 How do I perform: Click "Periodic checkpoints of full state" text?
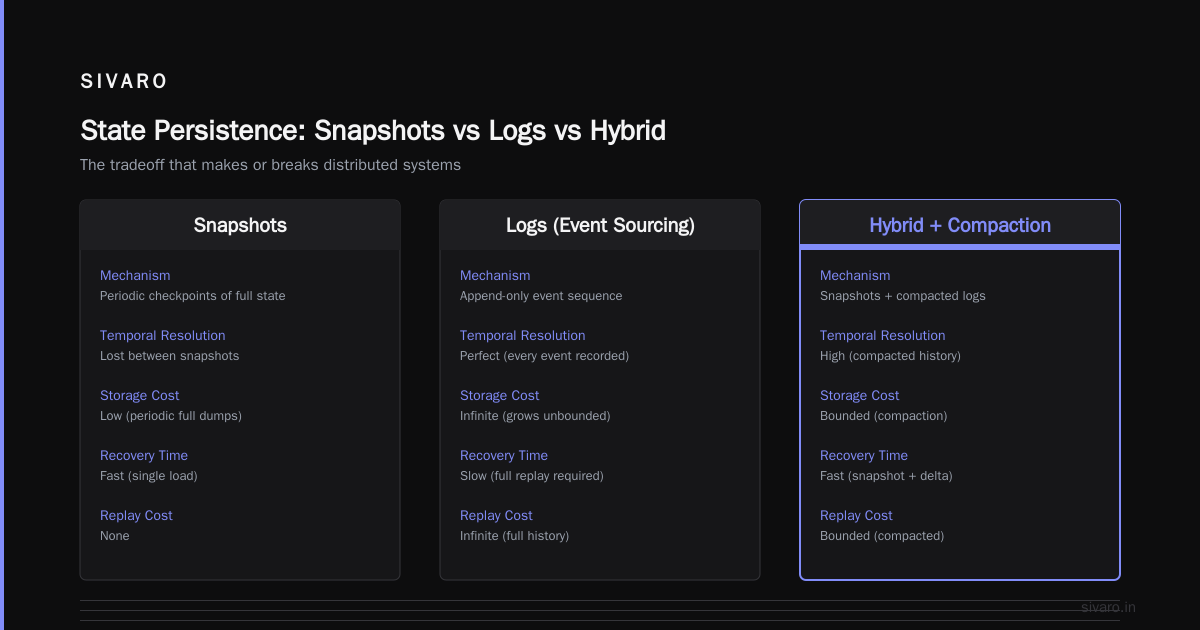tap(192, 296)
